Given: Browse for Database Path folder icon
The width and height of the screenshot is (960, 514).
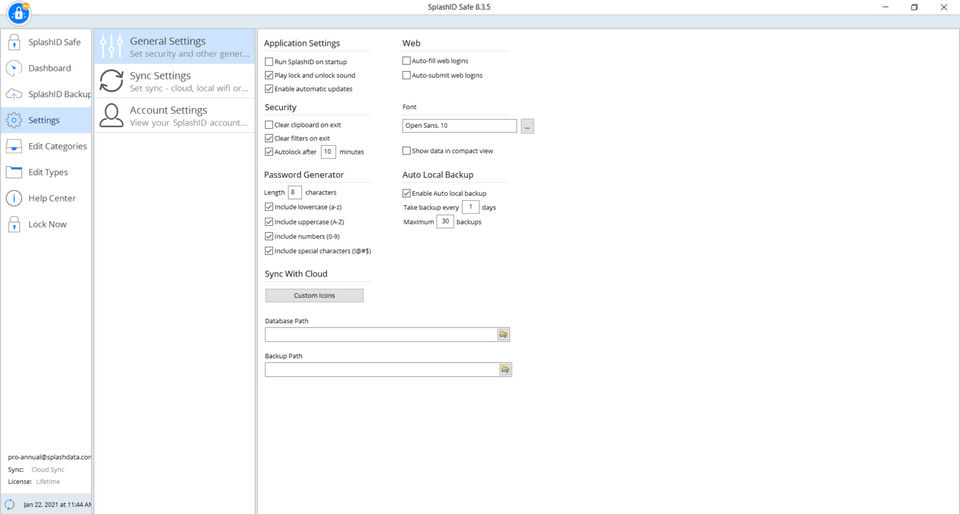Looking at the screenshot, I should coord(503,334).
